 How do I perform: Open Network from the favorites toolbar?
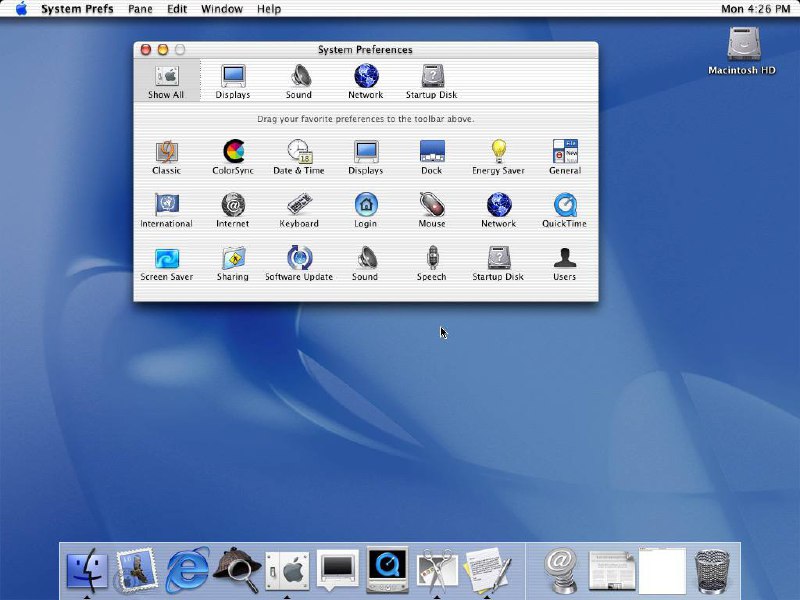[x=366, y=81]
